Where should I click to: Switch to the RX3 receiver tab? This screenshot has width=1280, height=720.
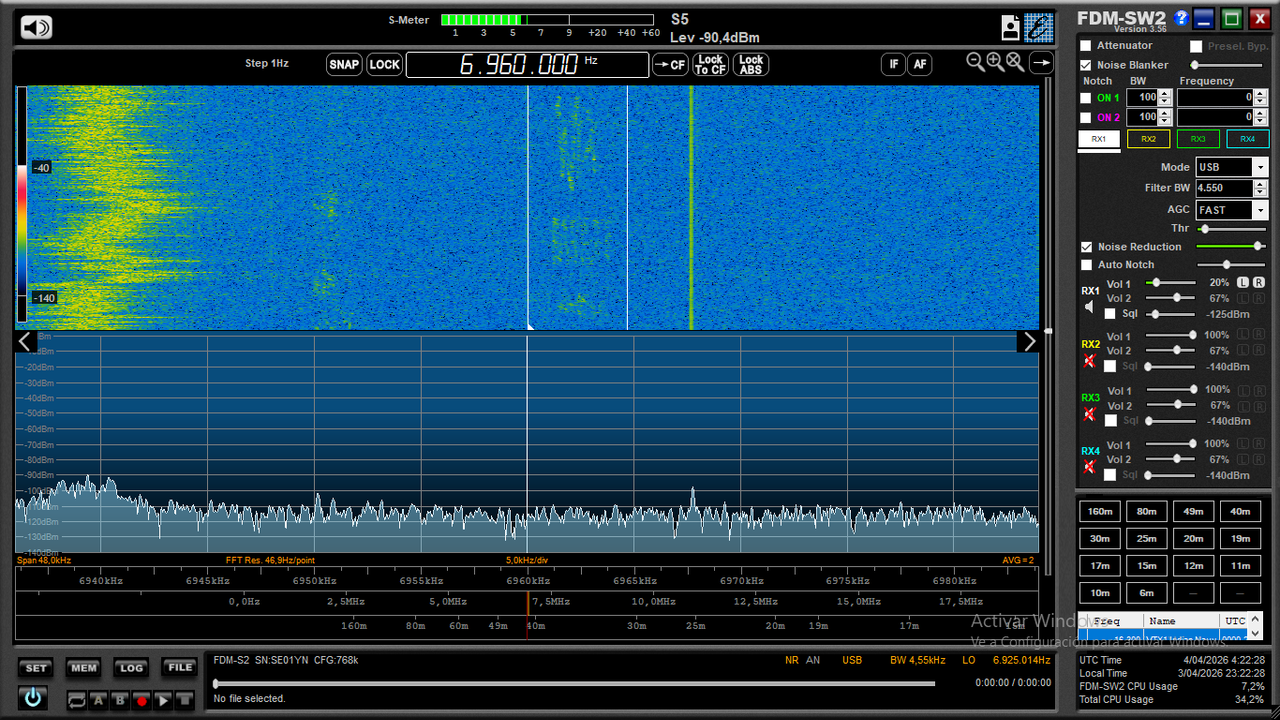[1198, 139]
